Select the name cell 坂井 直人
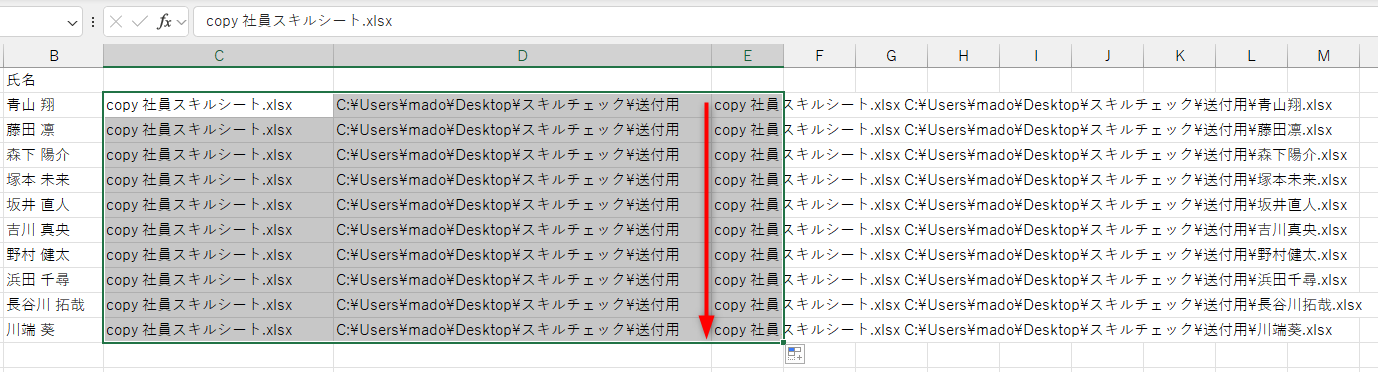Viewport: 1378px width, 372px height. click(x=53, y=204)
